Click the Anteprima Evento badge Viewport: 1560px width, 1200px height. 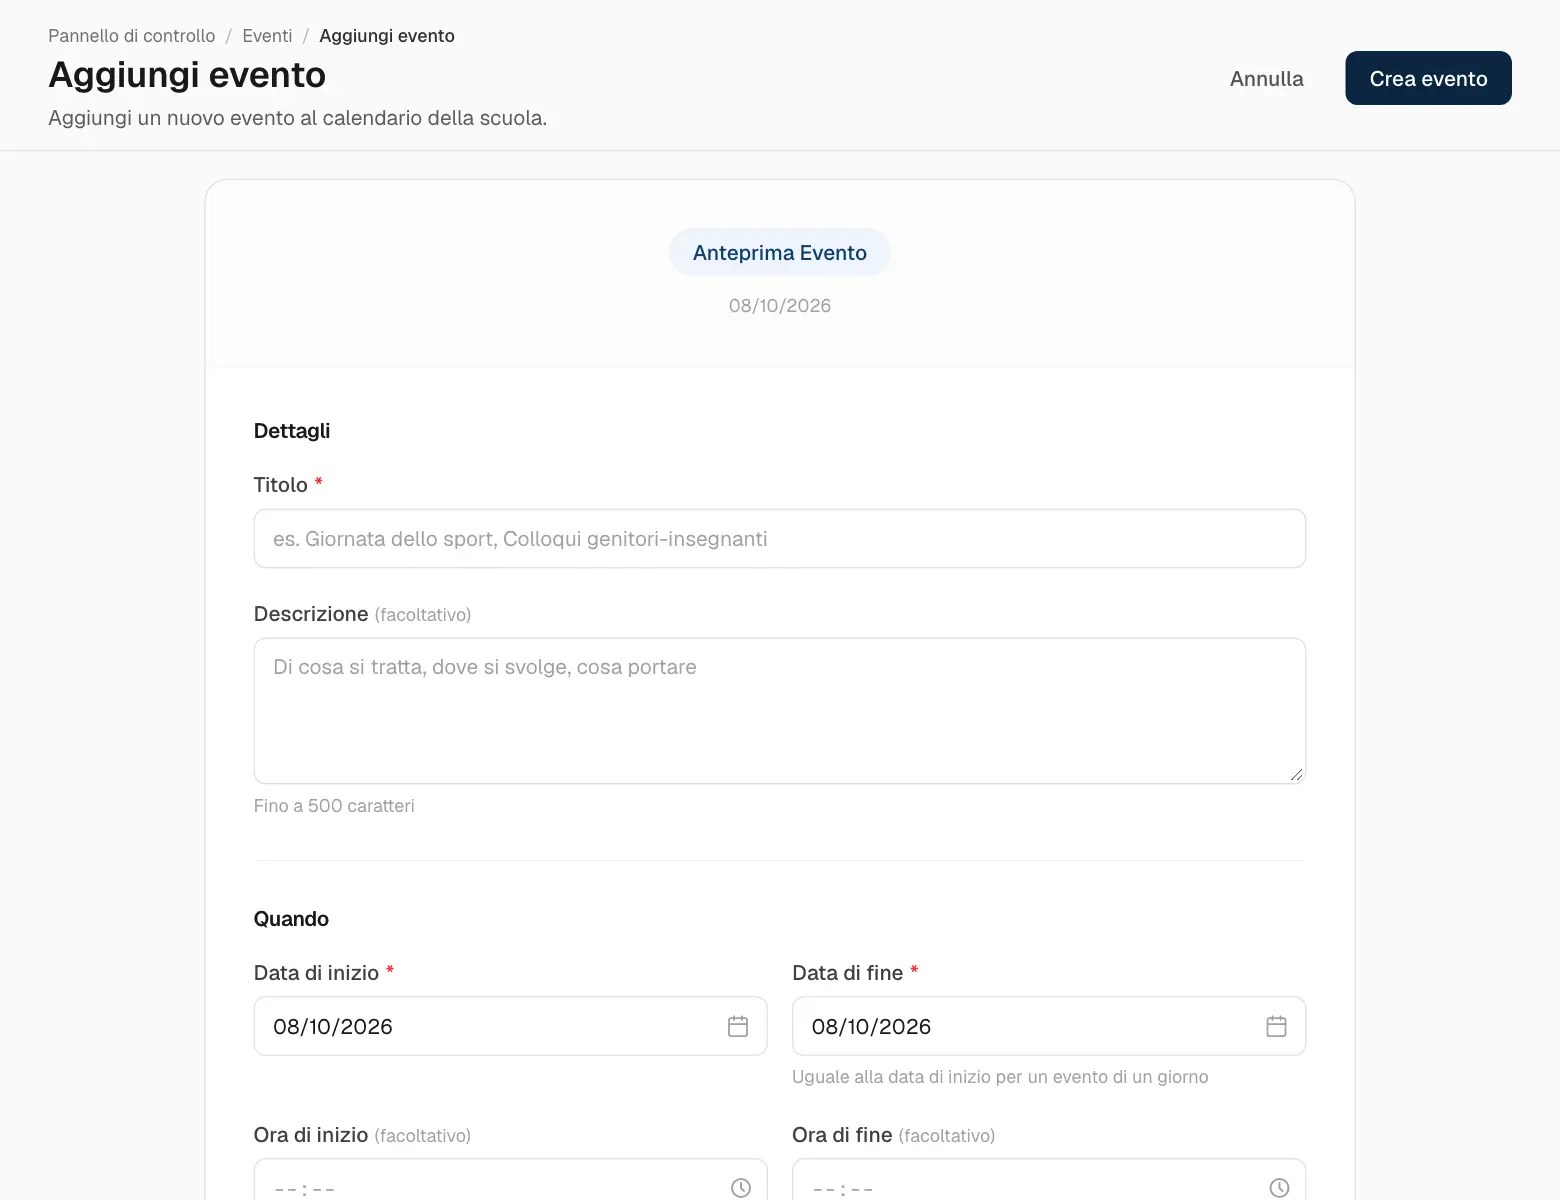[780, 253]
